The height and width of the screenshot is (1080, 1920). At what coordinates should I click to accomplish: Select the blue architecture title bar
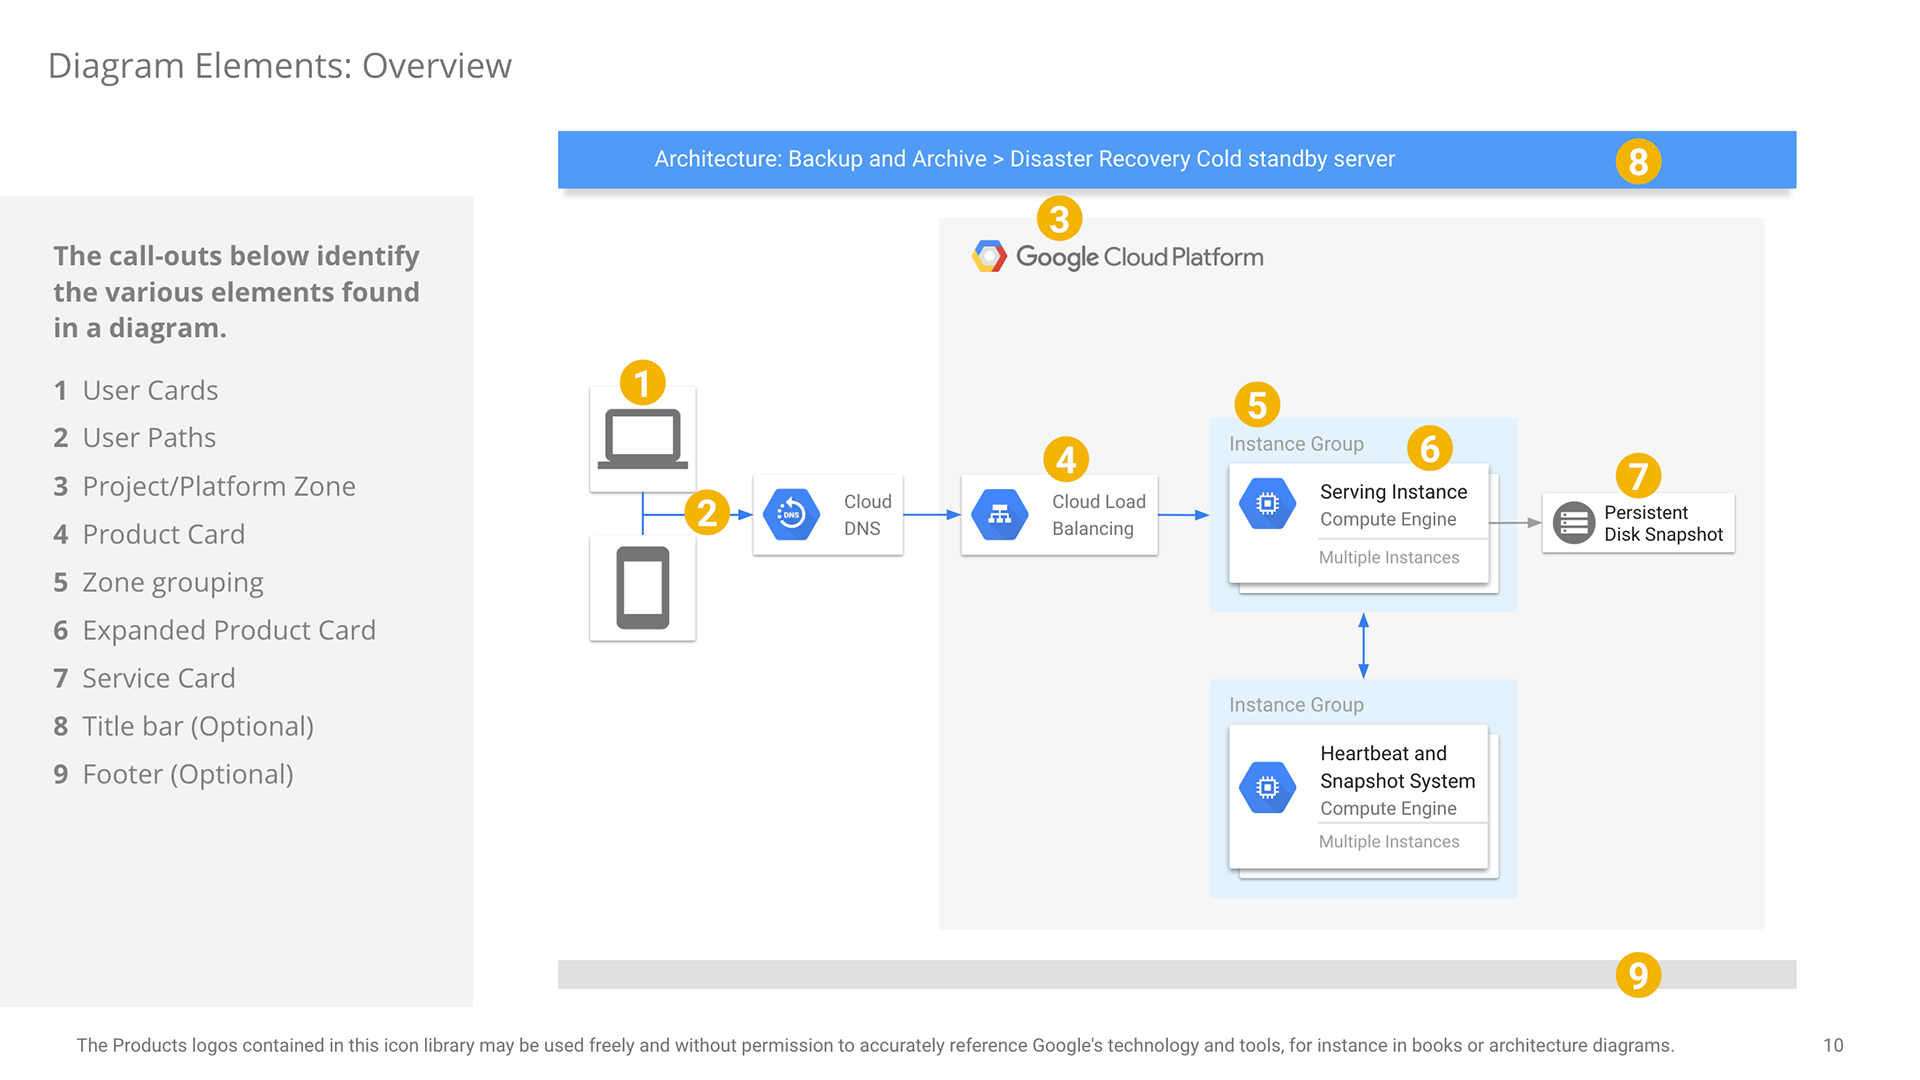tap(1177, 160)
